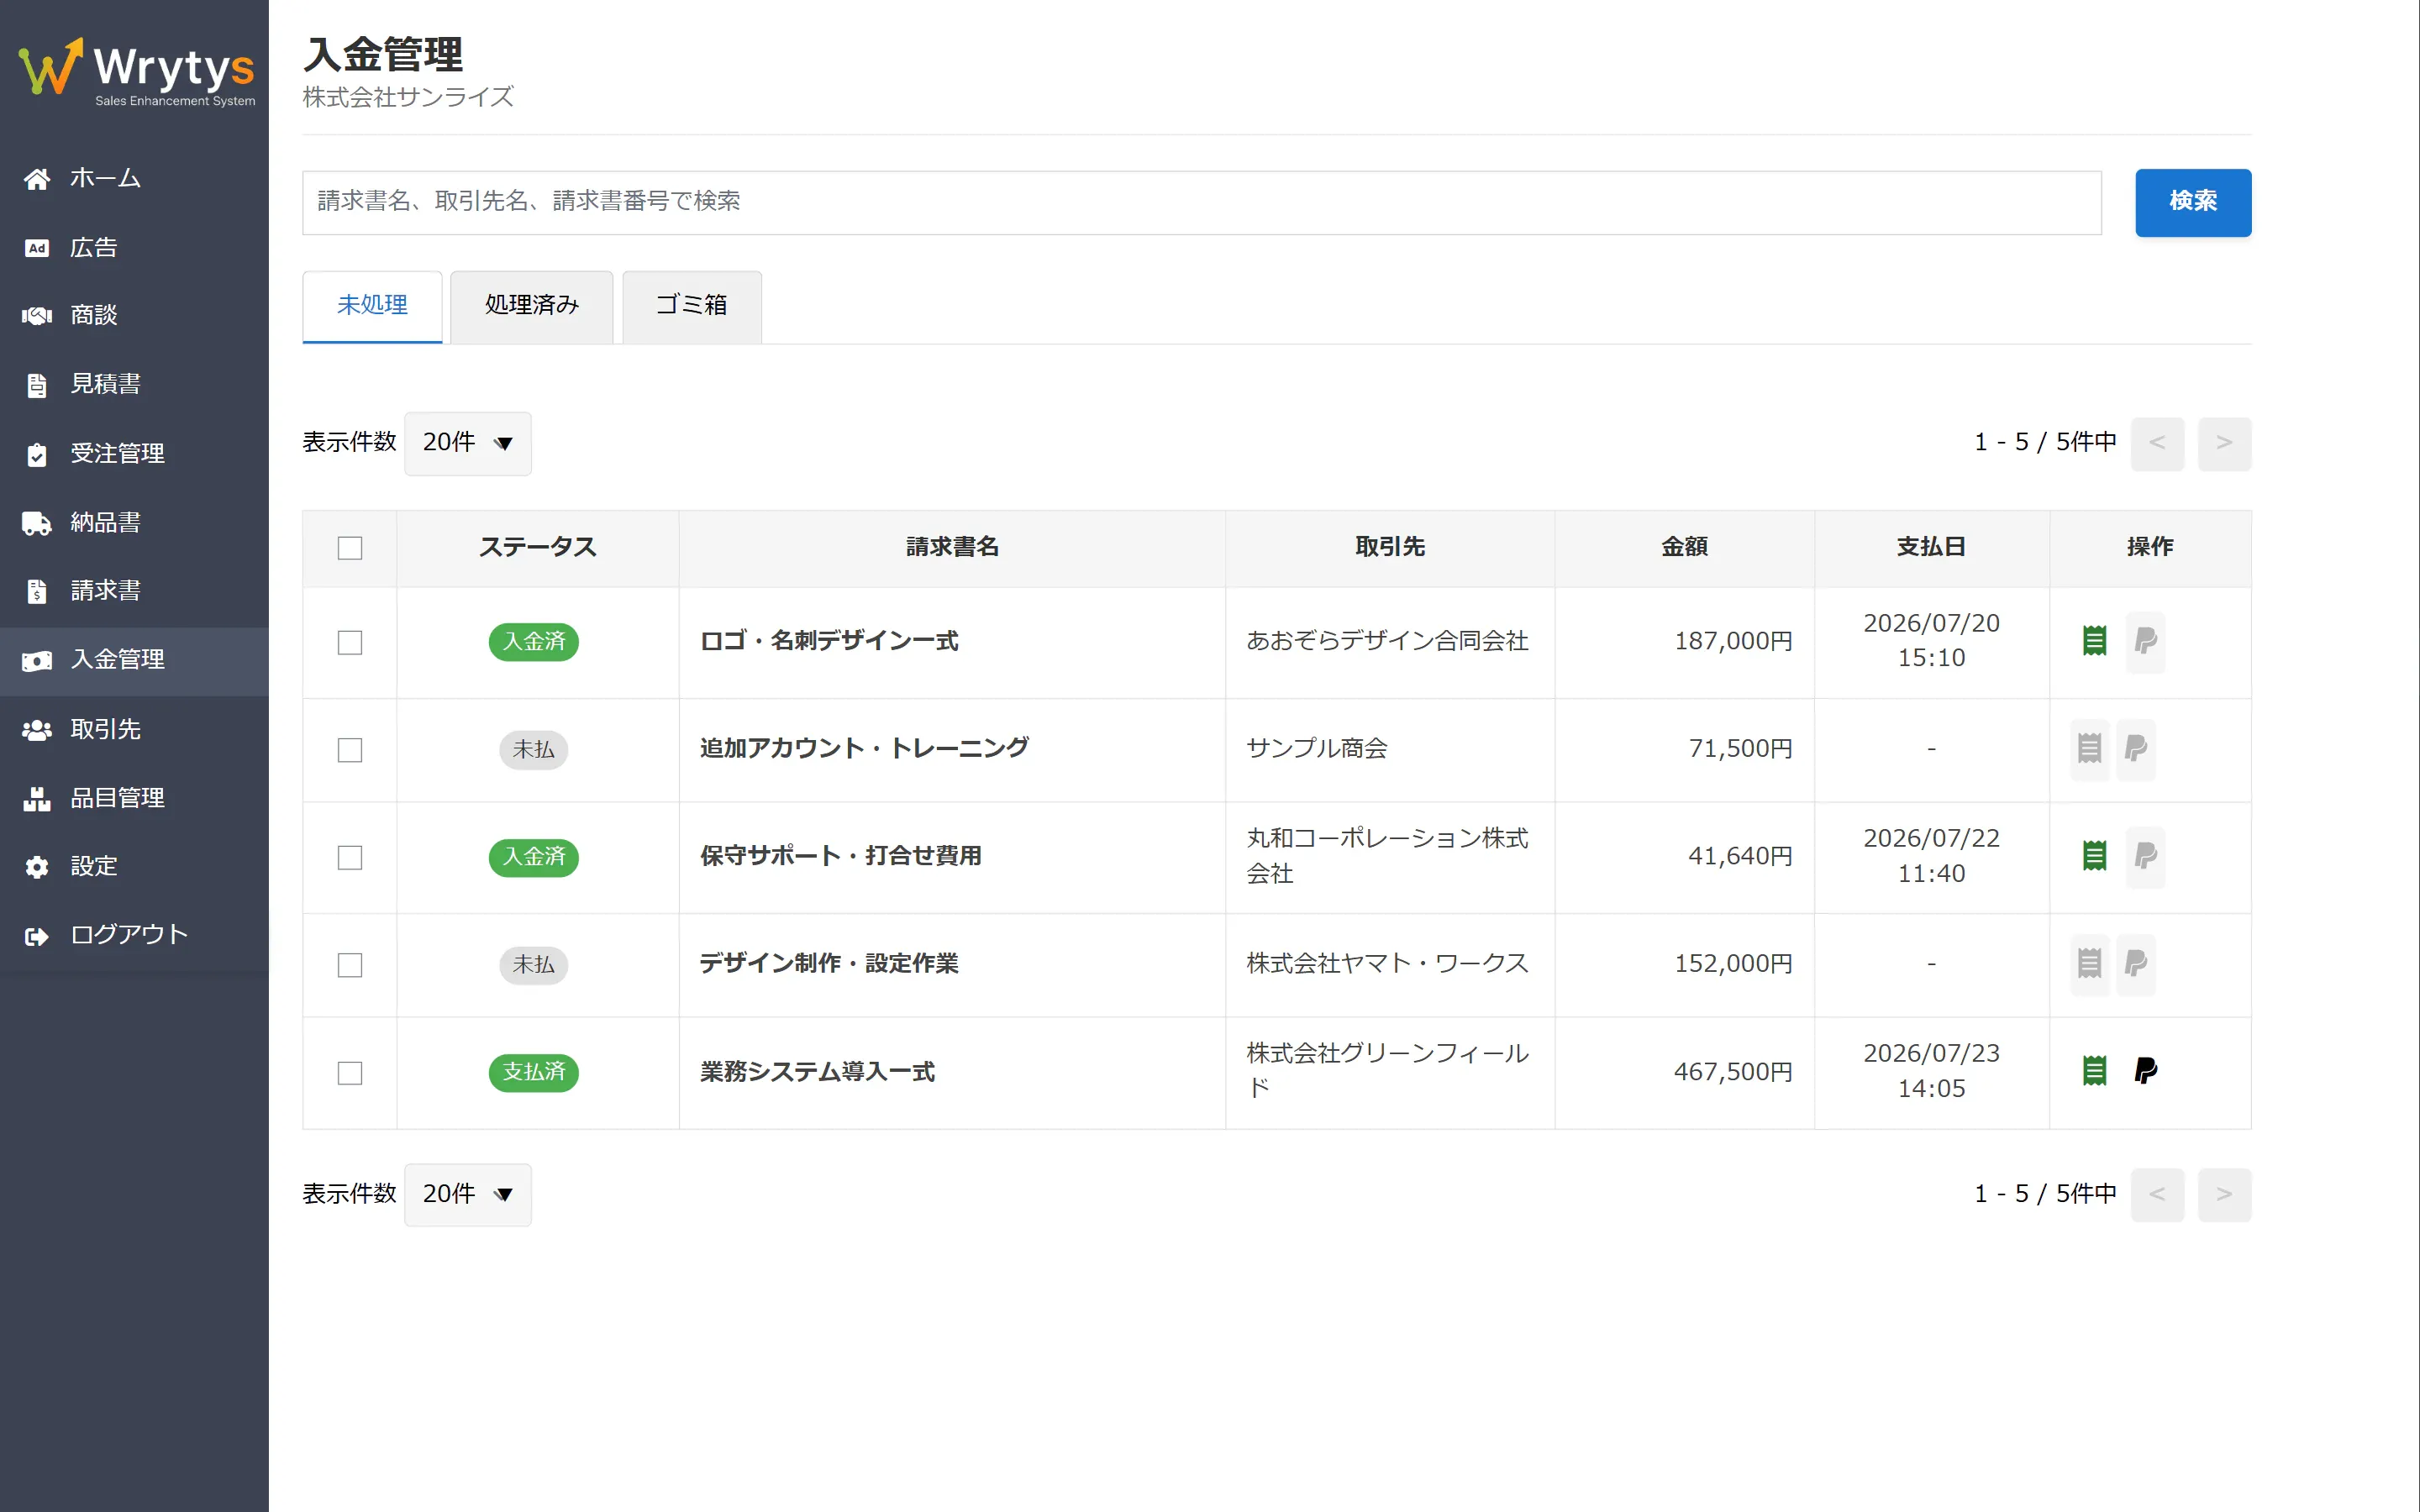Open invoice ロゴ・名刺デザイン一式

(829, 641)
